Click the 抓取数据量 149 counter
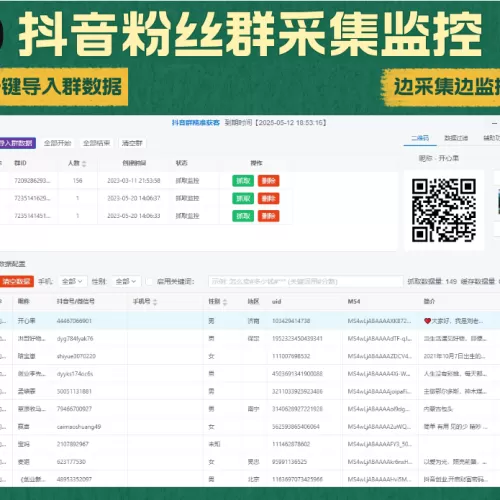The image size is (500, 500). coord(432,282)
